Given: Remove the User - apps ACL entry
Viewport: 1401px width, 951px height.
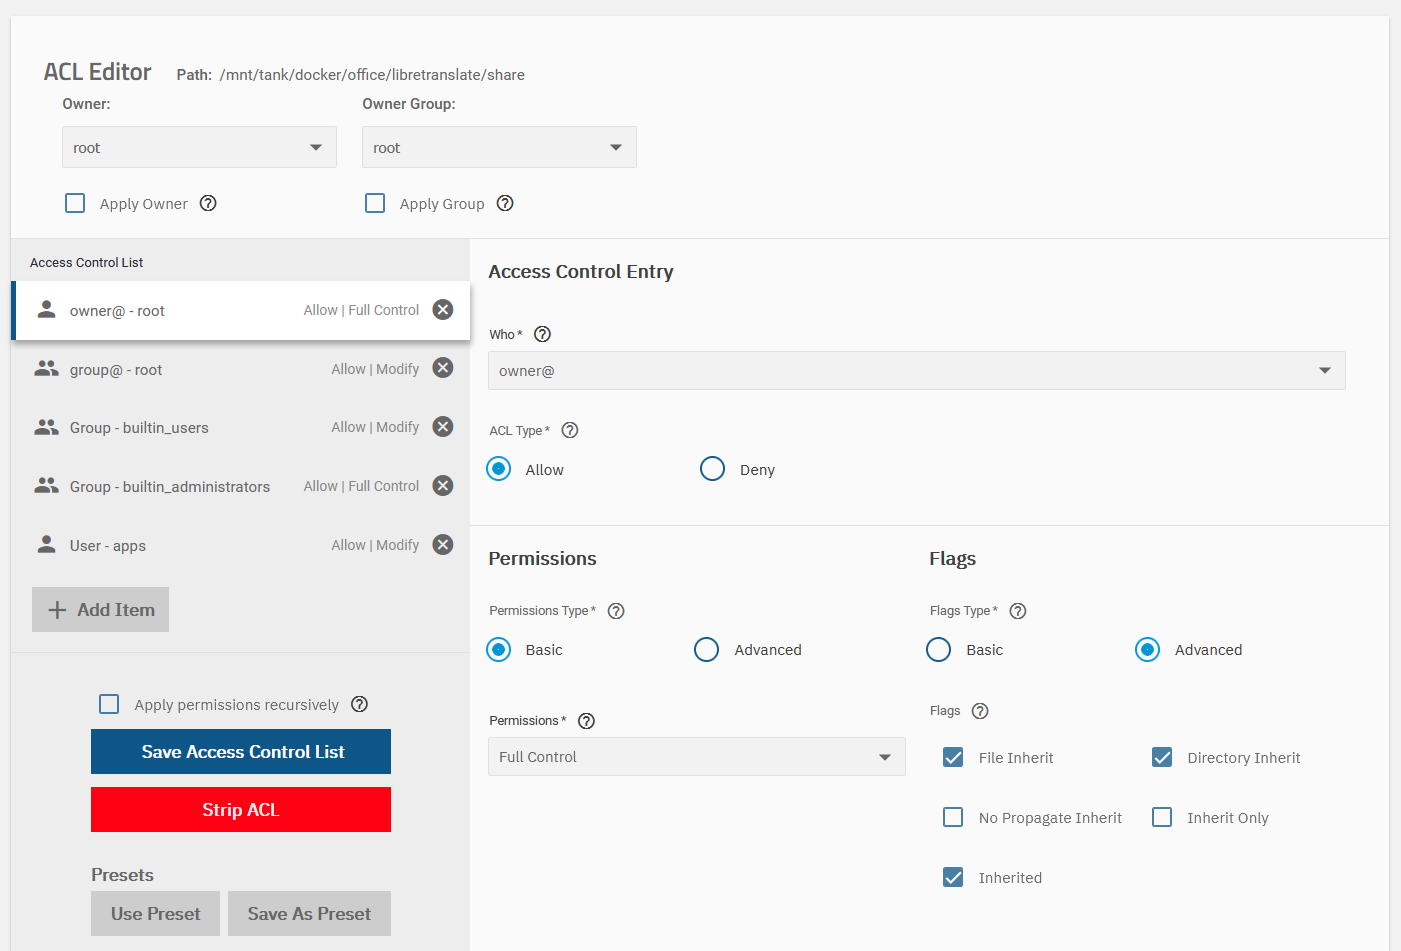Looking at the screenshot, I should (x=443, y=544).
